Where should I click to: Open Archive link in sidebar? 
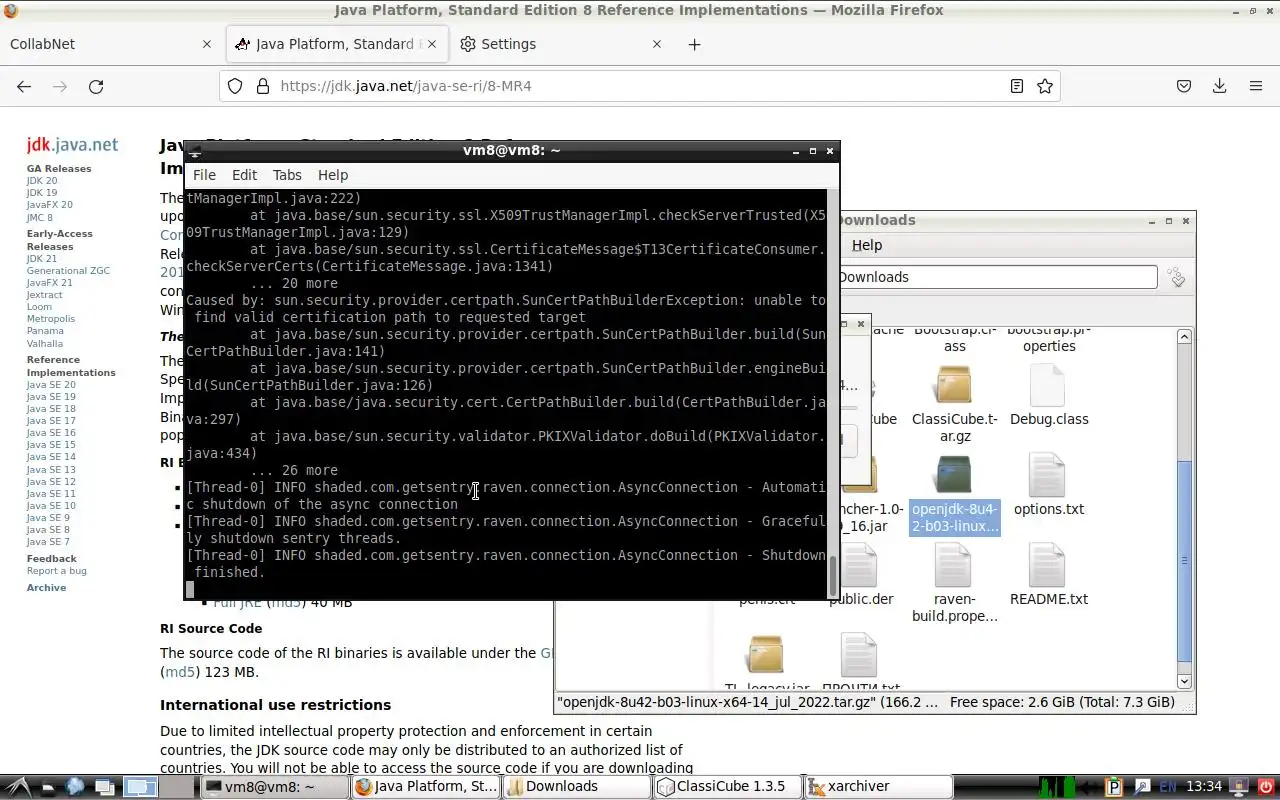tap(46, 588)
